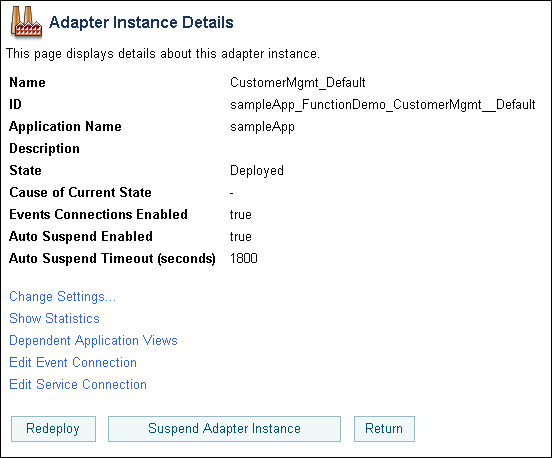Viewport: 552px width, 458px height.
Task: Click the Redeploy button
Action: [53, 429]
